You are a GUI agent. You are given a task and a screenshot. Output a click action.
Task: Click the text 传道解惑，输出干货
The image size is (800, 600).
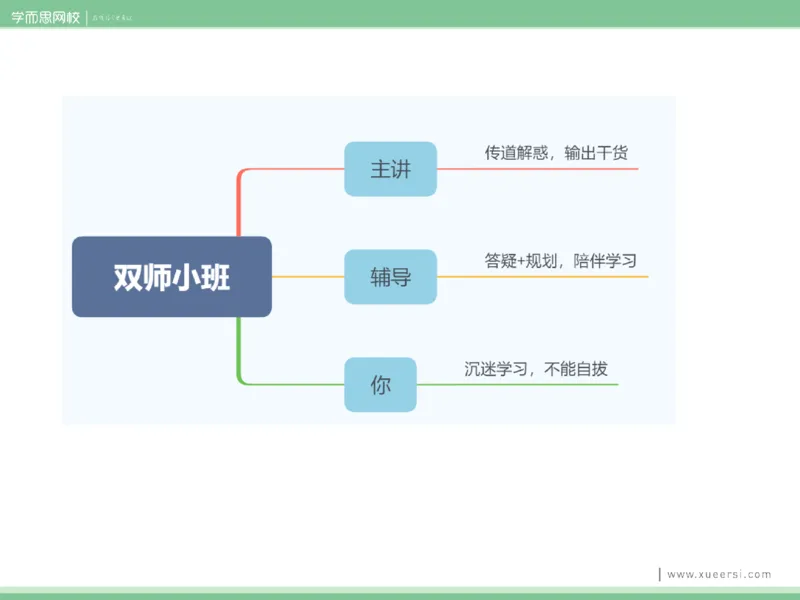point(556,153)
